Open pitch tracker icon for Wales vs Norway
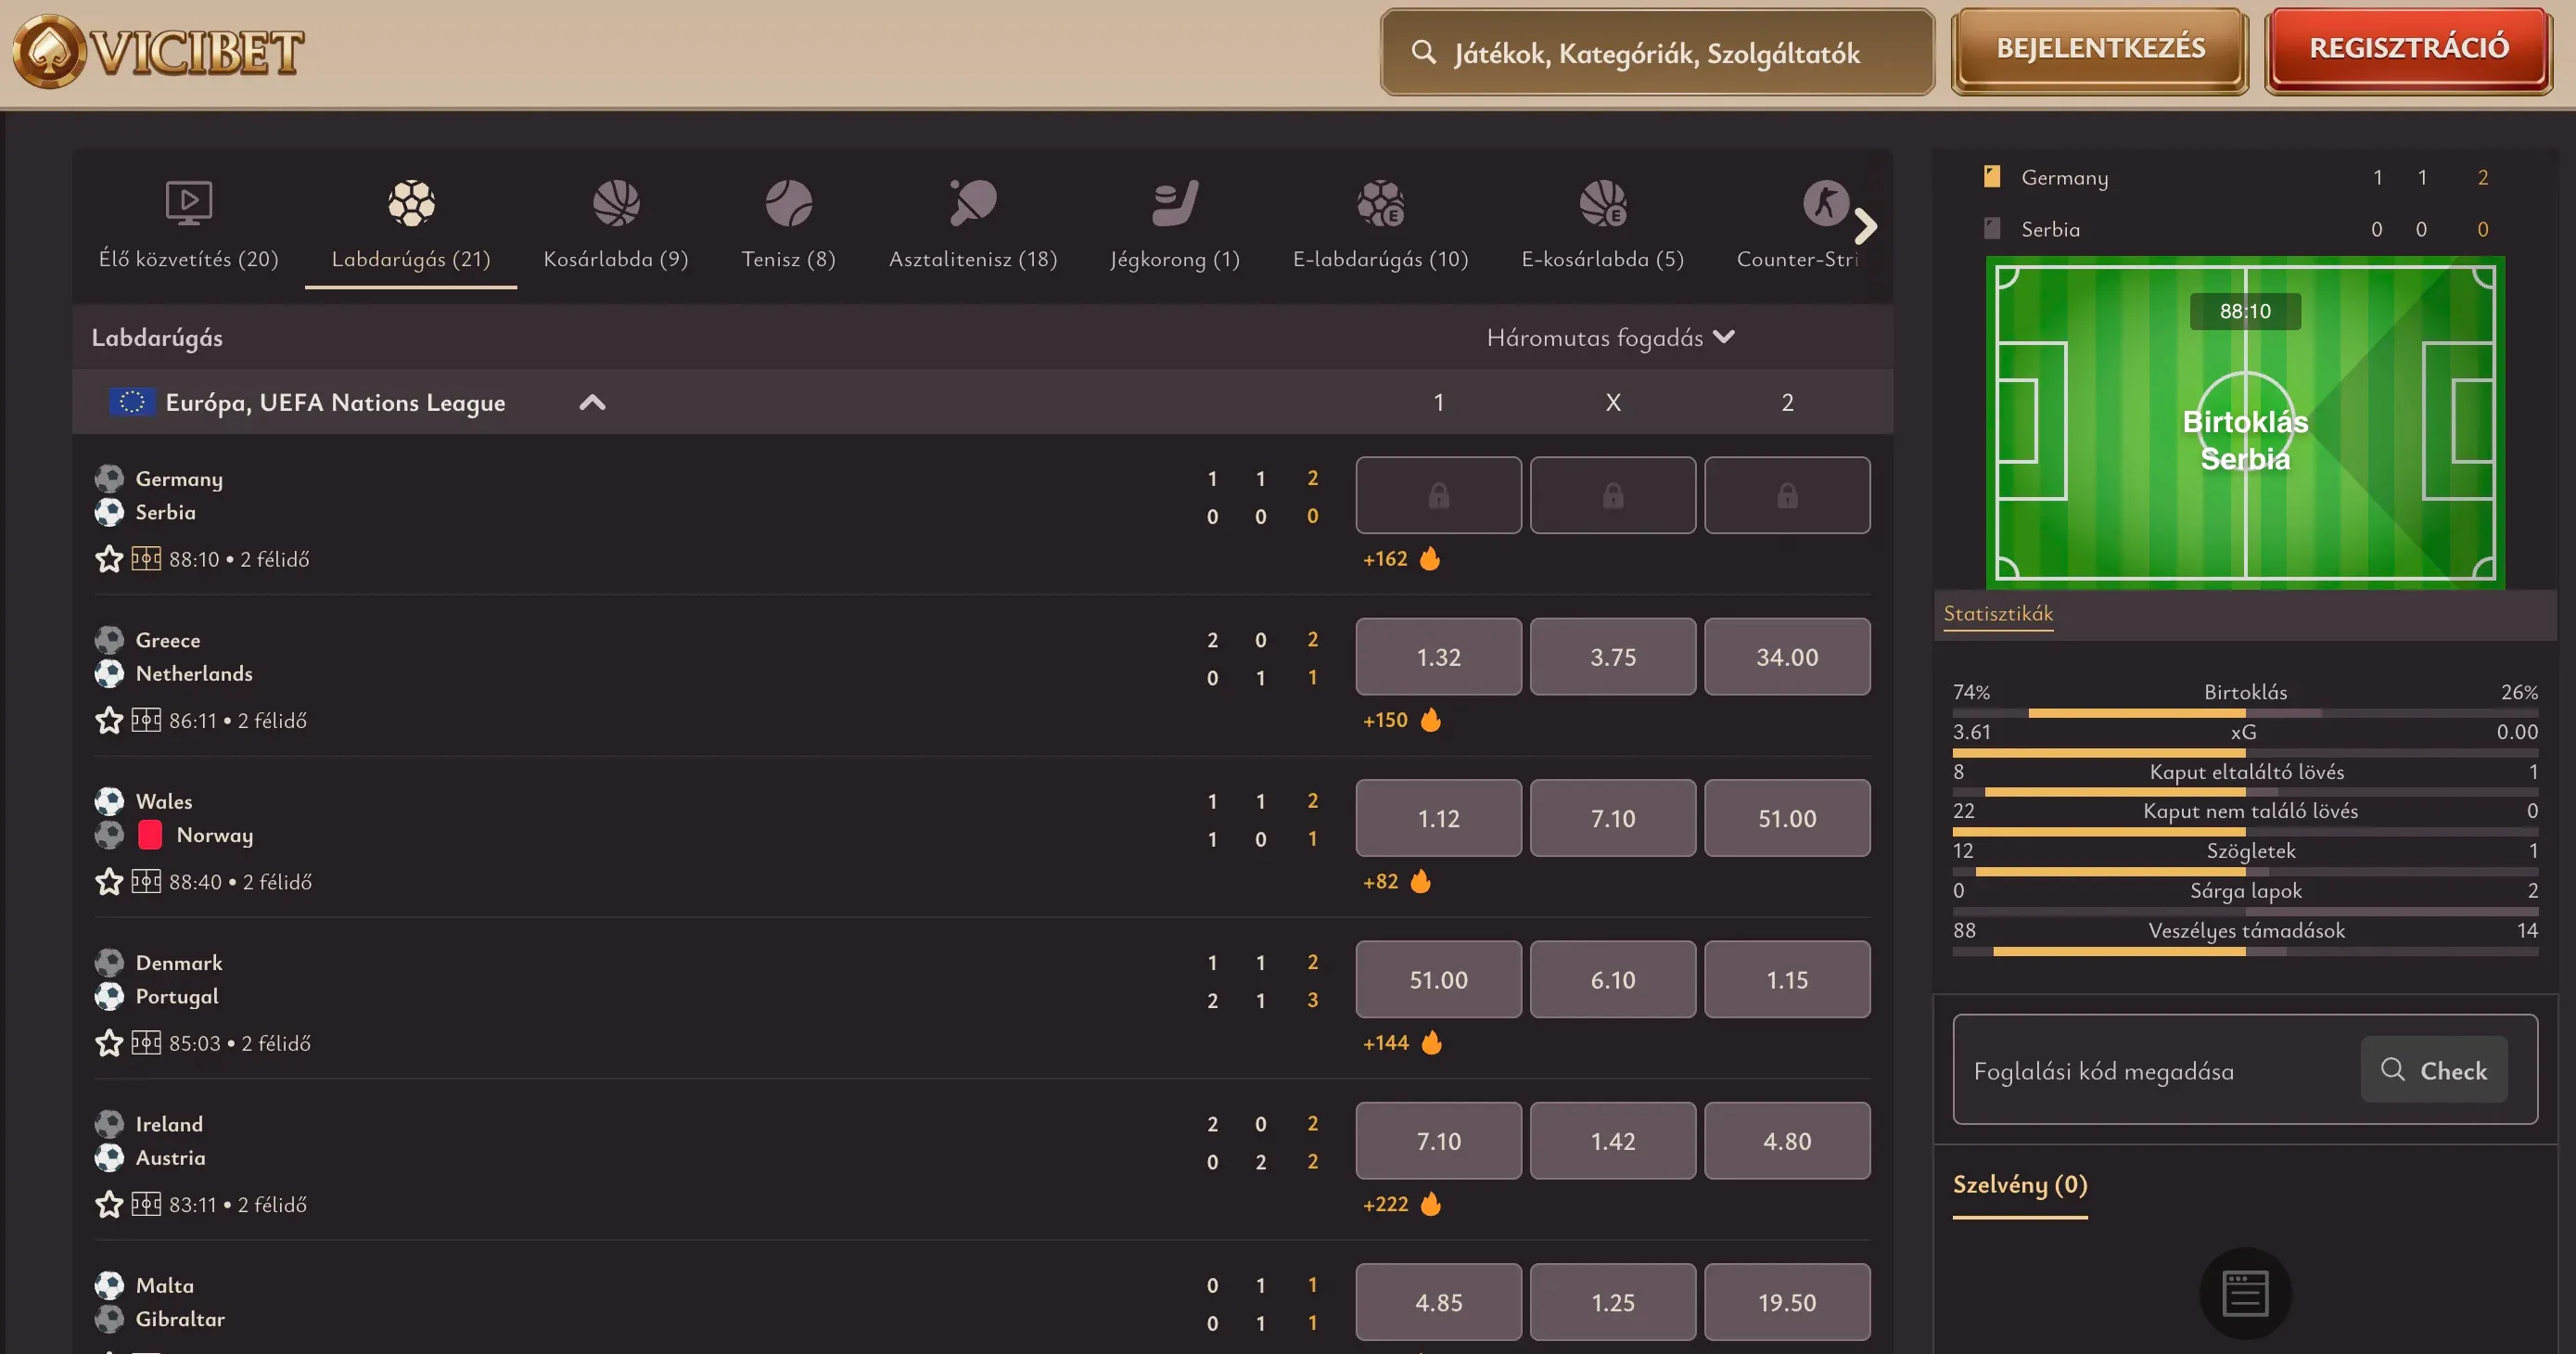This screenshot has width=2576, height=1354. pyautogui.click(x=146, y=880)
